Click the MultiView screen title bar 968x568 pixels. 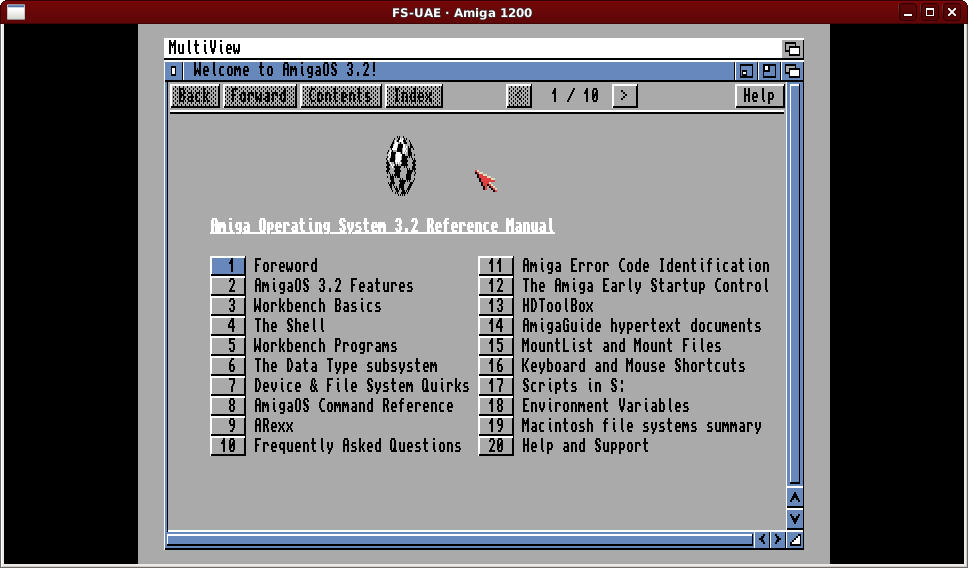point(472,48)
